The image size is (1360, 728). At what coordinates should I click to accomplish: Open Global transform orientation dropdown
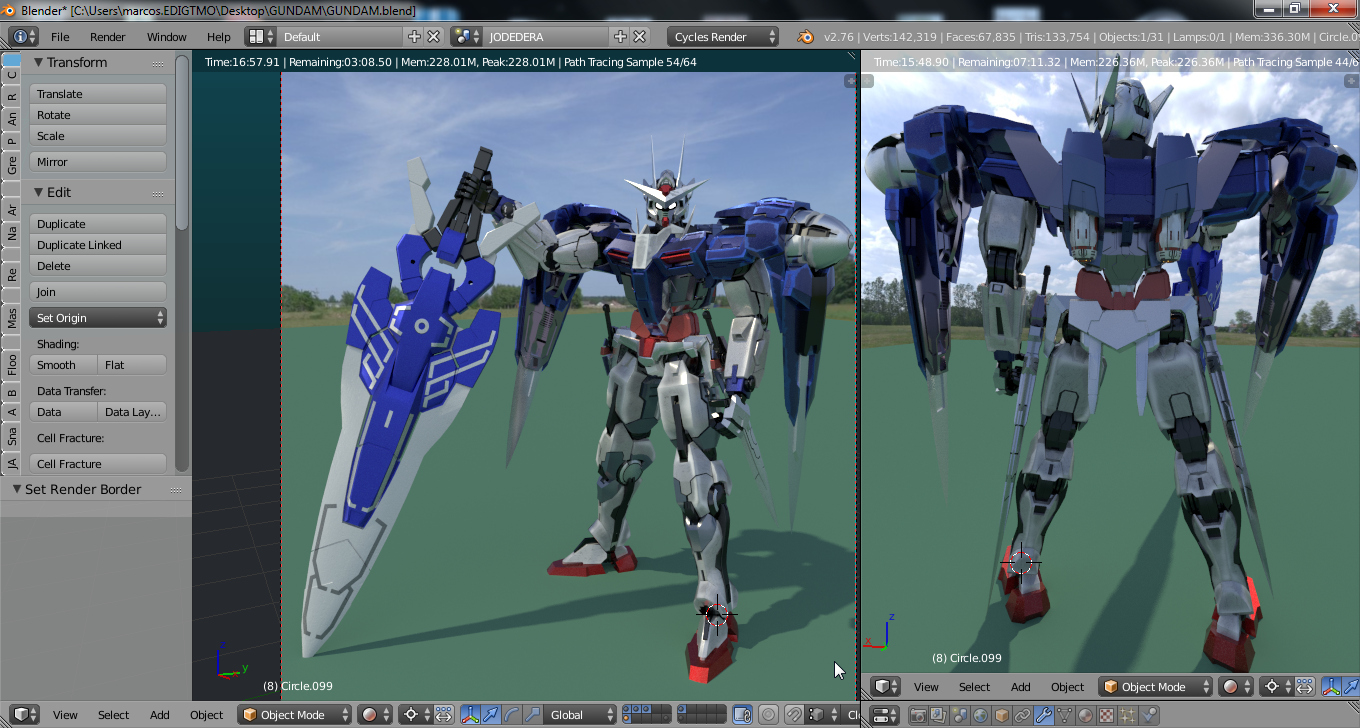pos(581,715)
